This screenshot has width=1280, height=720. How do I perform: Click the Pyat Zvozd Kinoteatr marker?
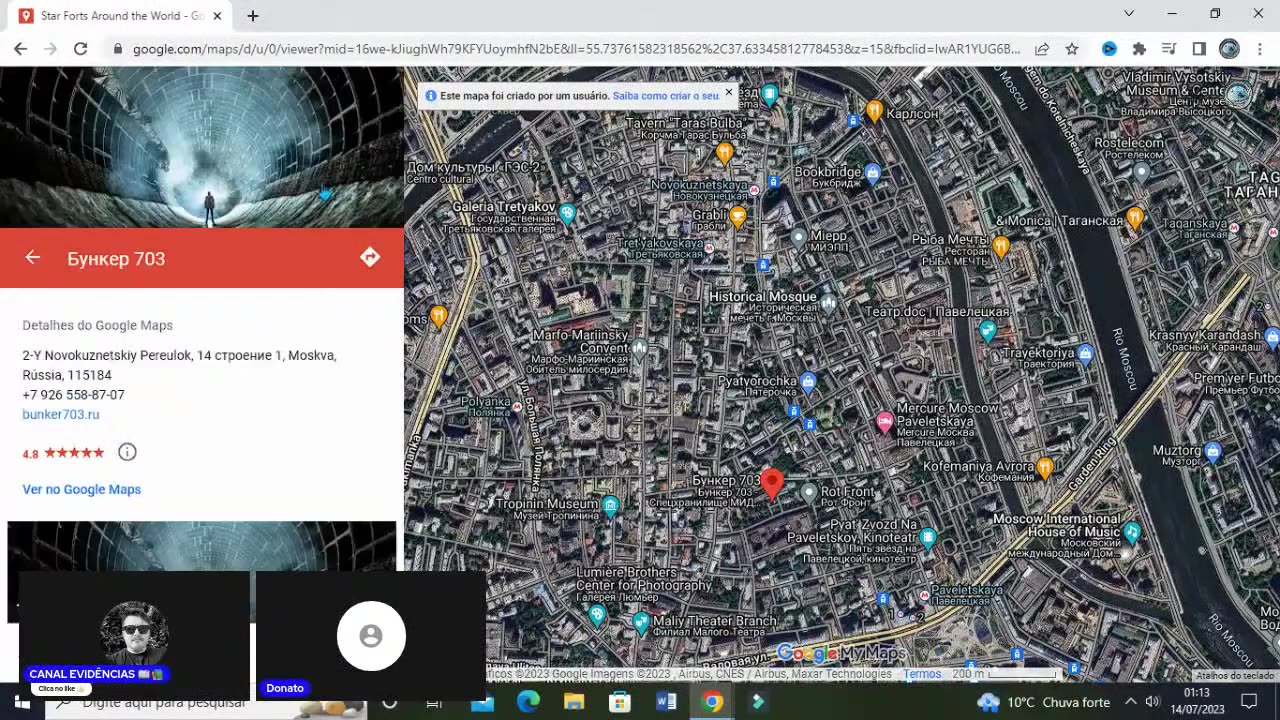(928, 538)
